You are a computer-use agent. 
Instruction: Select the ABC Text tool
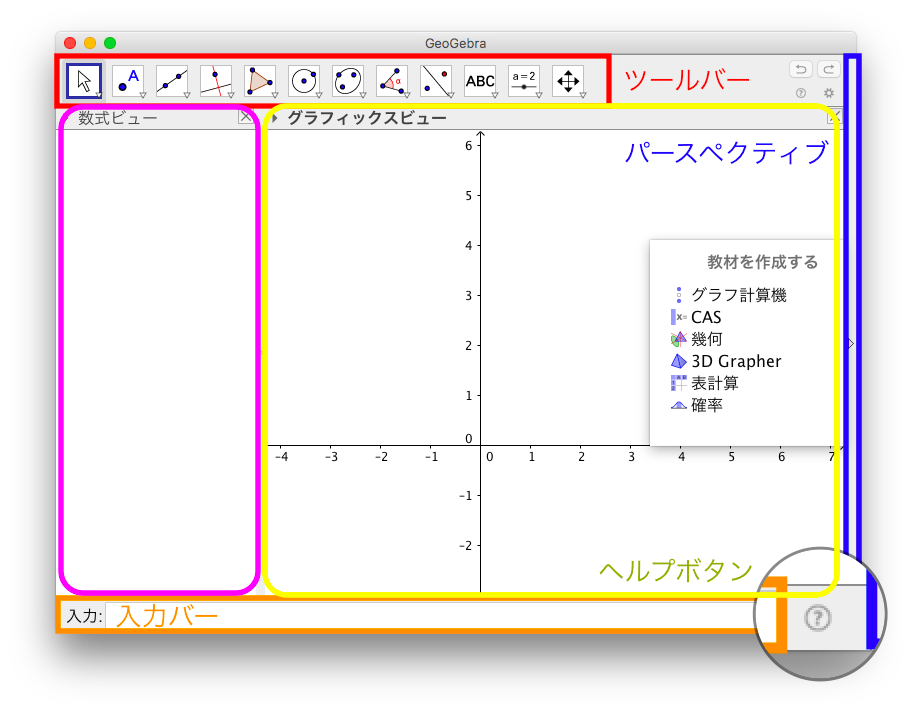click(480, 81)
